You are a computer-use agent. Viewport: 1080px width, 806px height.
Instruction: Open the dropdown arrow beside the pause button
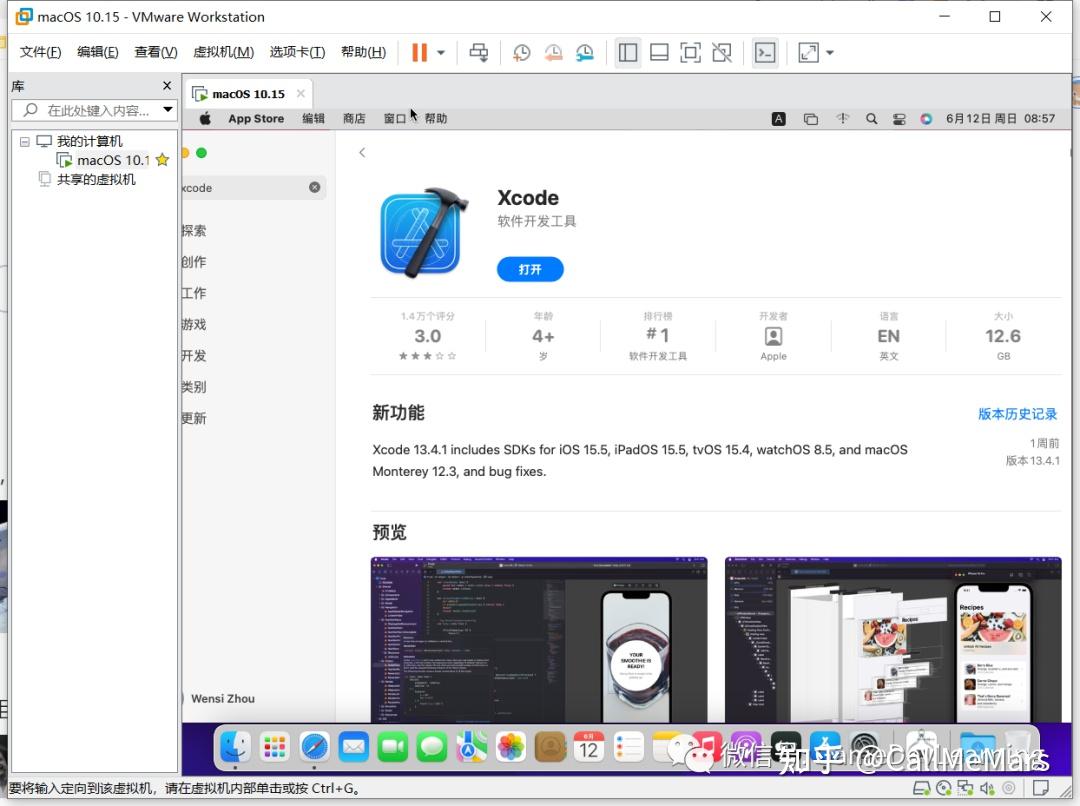click(441, 52)
